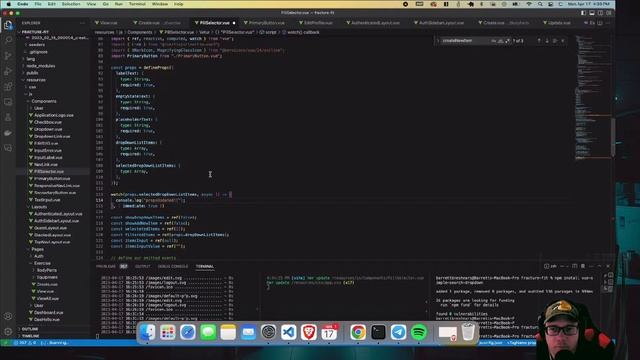
Task: Collapse the Layouts folder
Action: tap(39, 207)
